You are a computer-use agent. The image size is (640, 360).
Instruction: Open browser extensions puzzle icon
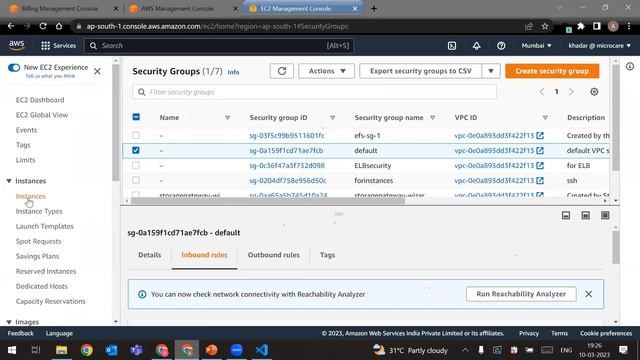point(581,26)
